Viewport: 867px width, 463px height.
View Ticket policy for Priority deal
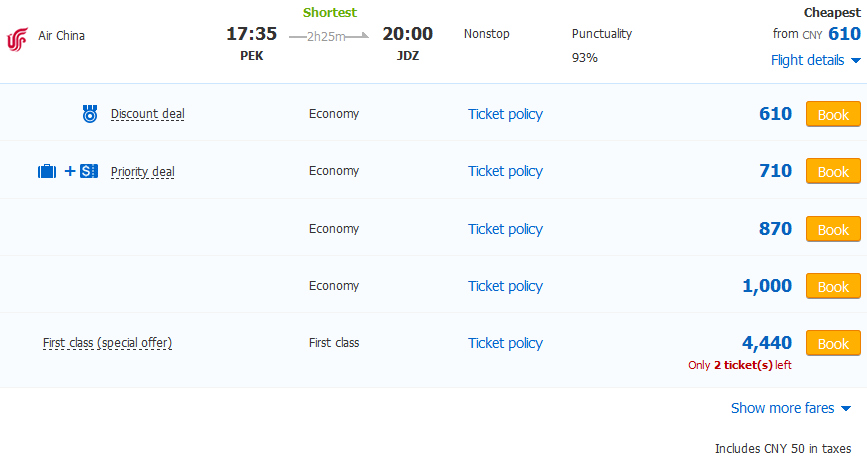click(x=505, y=171)
